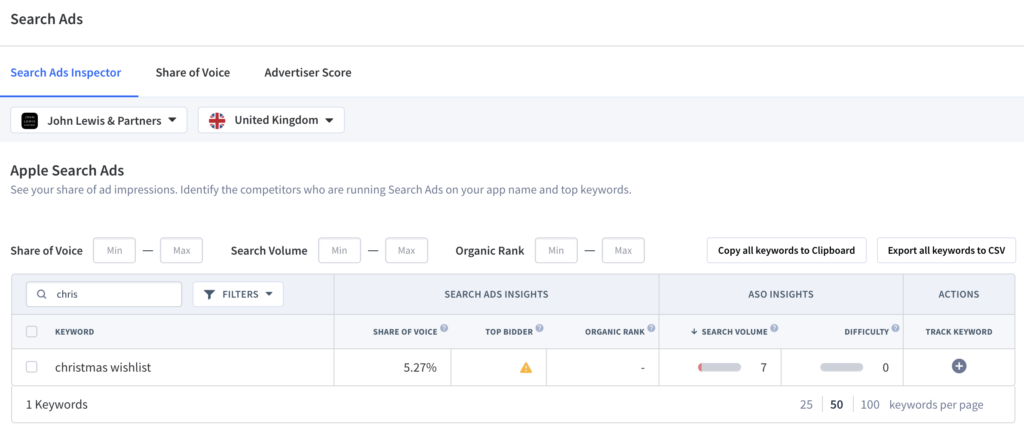Screen dimensions: 1024x437
Task: Open the Advertiser Score tab
Action: (x=308, y=73)
